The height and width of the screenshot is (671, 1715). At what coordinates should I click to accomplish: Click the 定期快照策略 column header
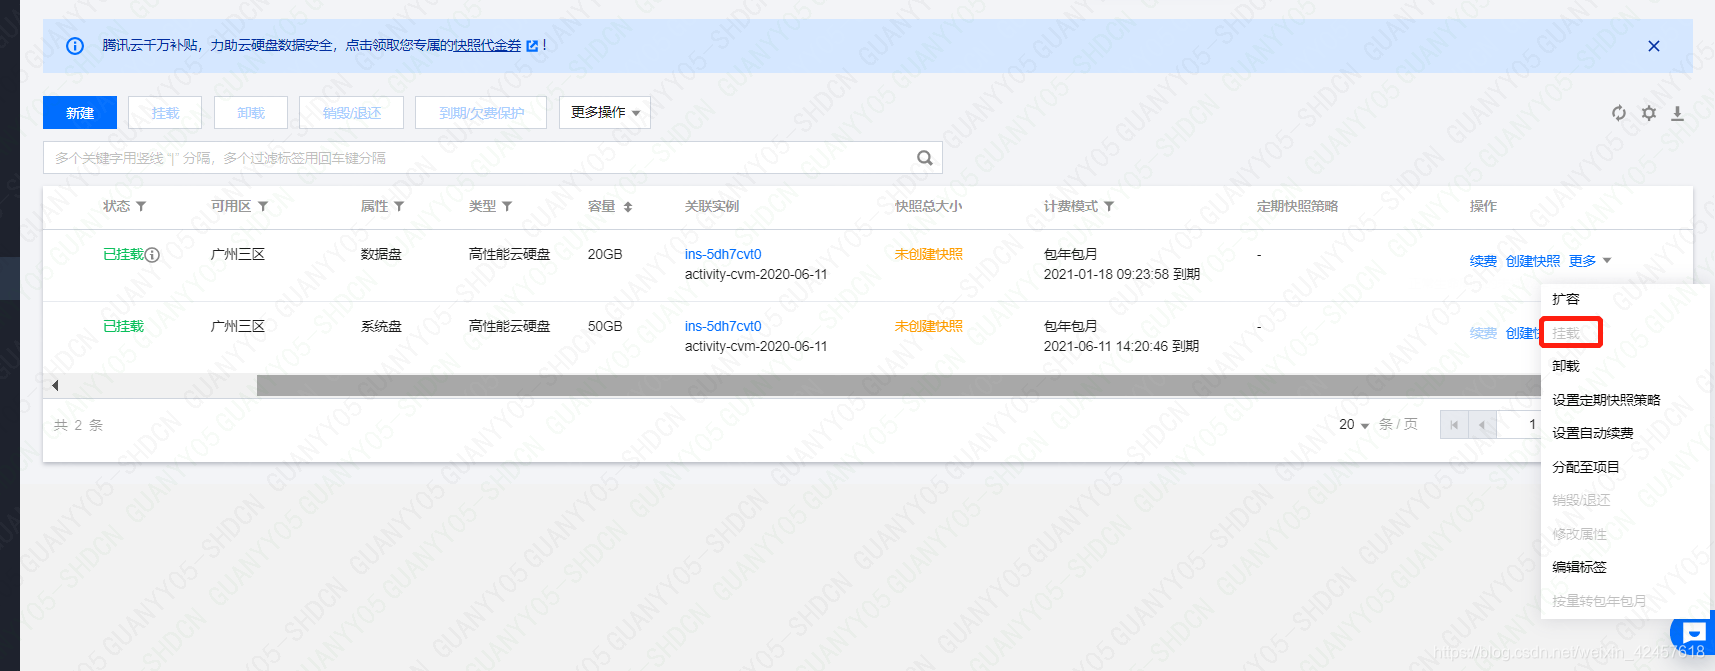(1297, 206)
